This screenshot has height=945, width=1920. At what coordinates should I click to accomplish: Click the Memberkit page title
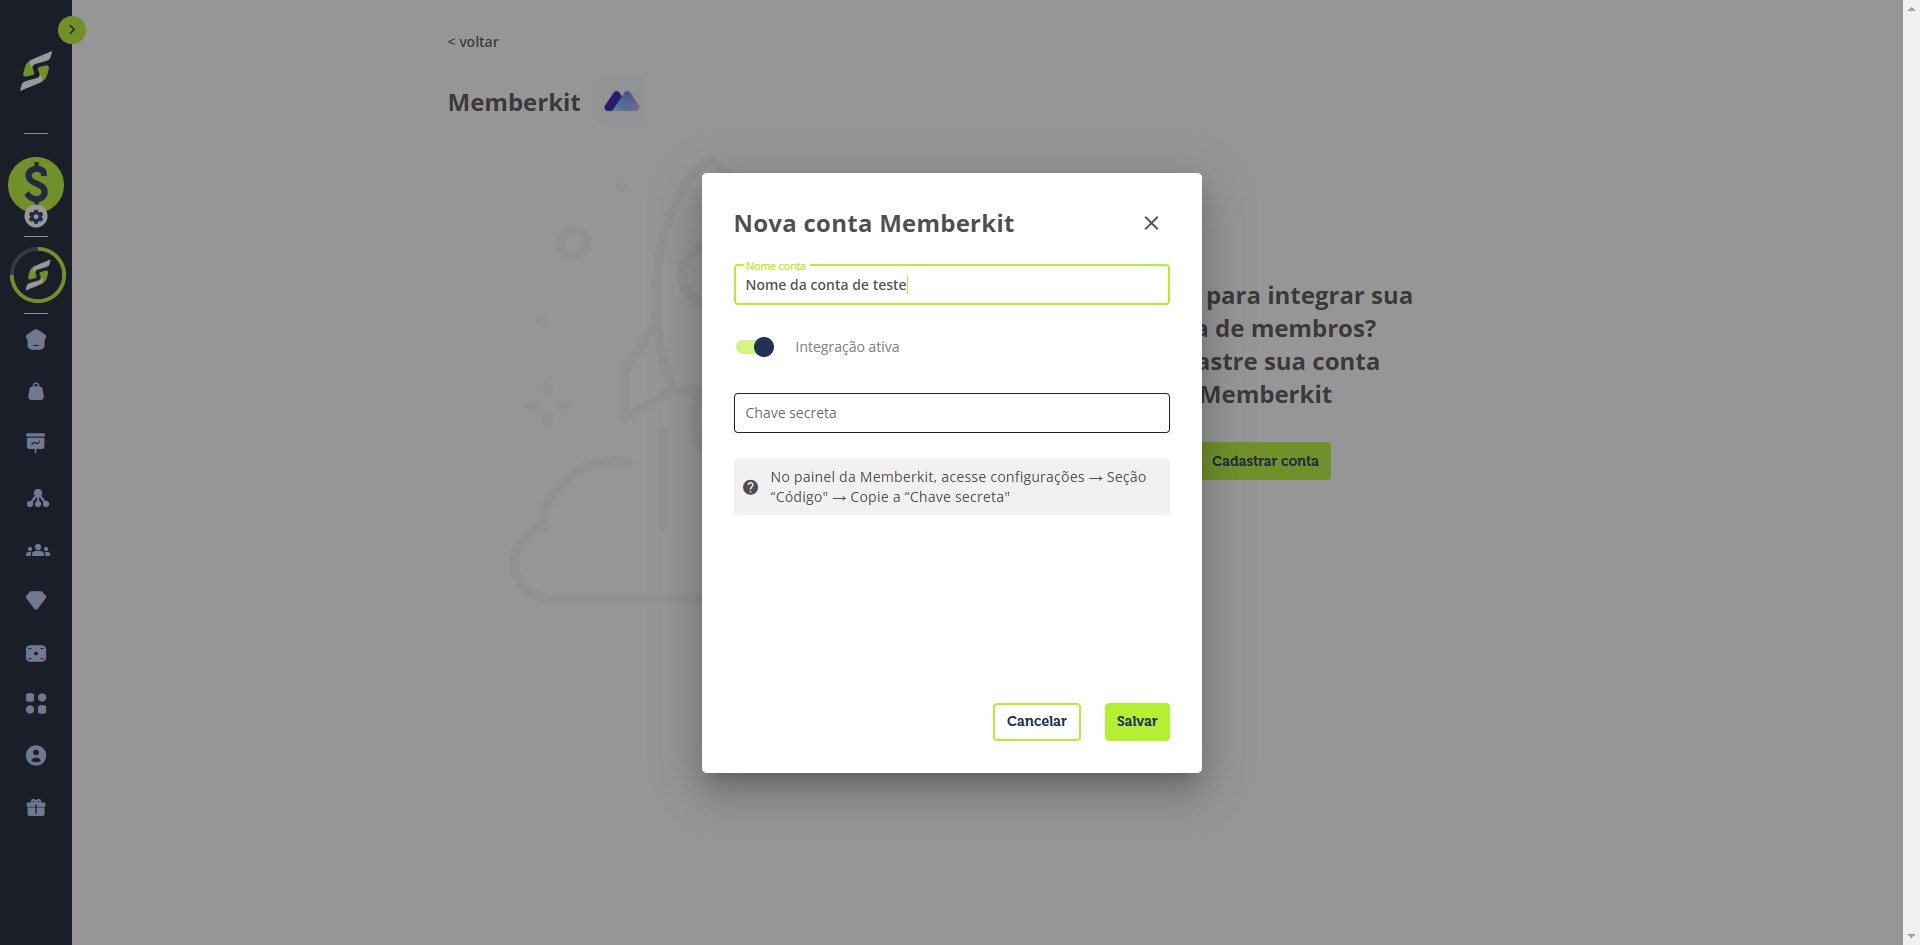tap(514, 102)
